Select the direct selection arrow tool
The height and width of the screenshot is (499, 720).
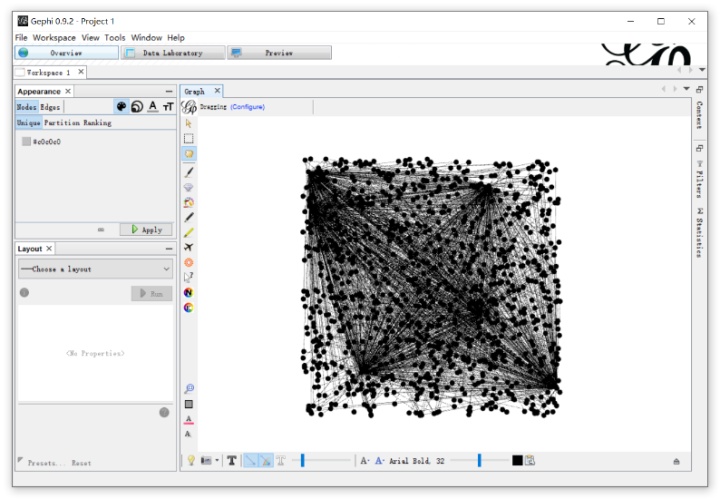pyautogui.click(x=188, y=123)
